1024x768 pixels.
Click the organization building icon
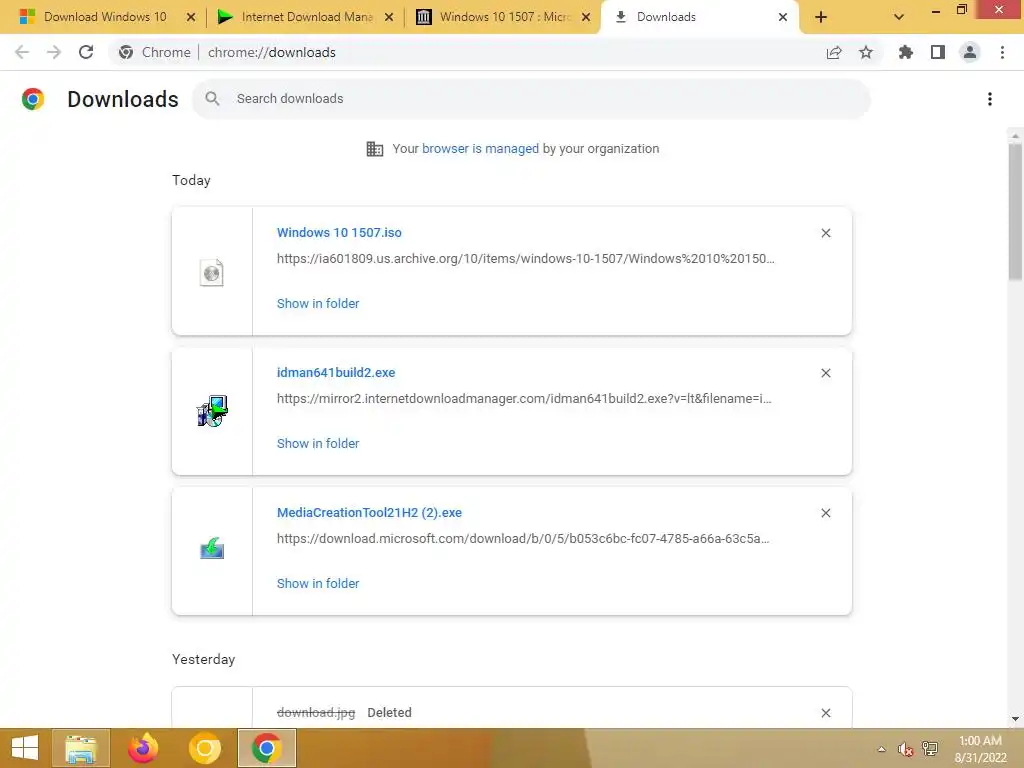coord(375,149)
